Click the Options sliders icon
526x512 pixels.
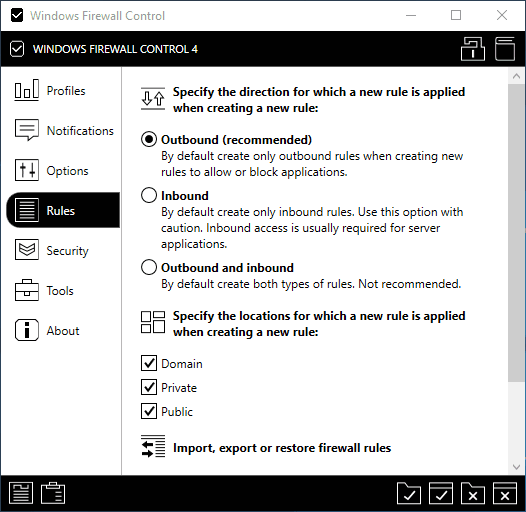tap(27, 170)
